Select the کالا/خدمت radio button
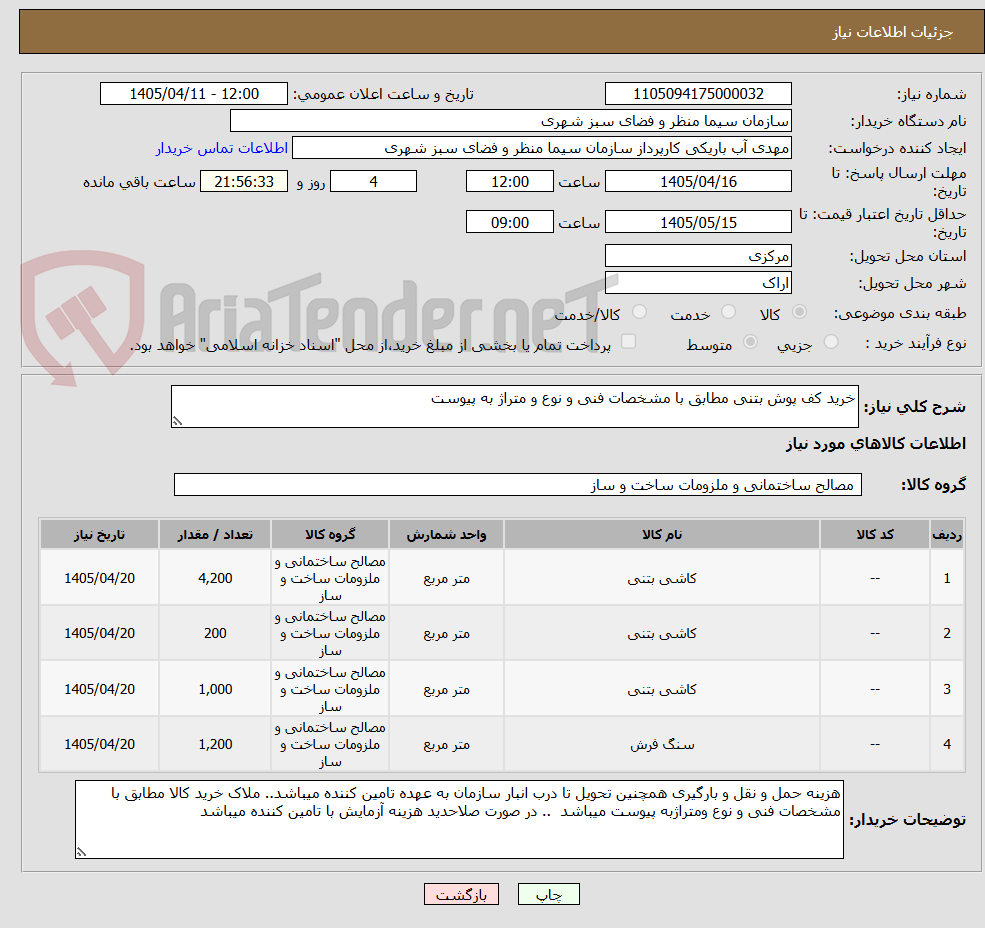The image size is (985, 928). pyautogui.click(x=639, y=312)
